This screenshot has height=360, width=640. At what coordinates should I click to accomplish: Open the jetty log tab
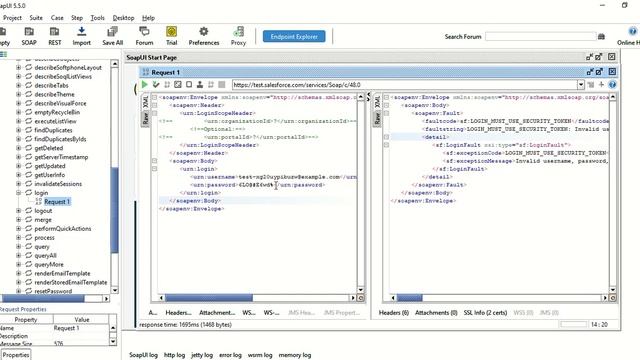pyautogui.click(x=202, y=355)
